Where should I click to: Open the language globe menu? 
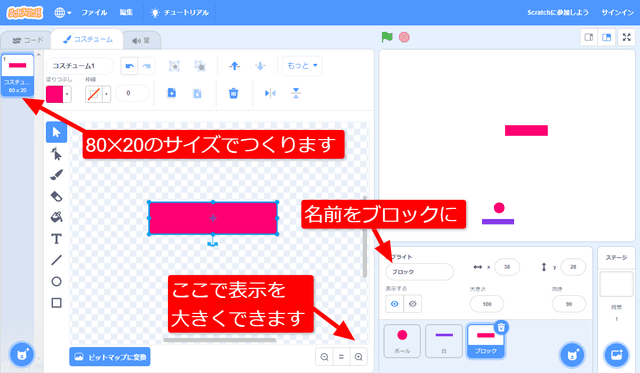[62, 13]
